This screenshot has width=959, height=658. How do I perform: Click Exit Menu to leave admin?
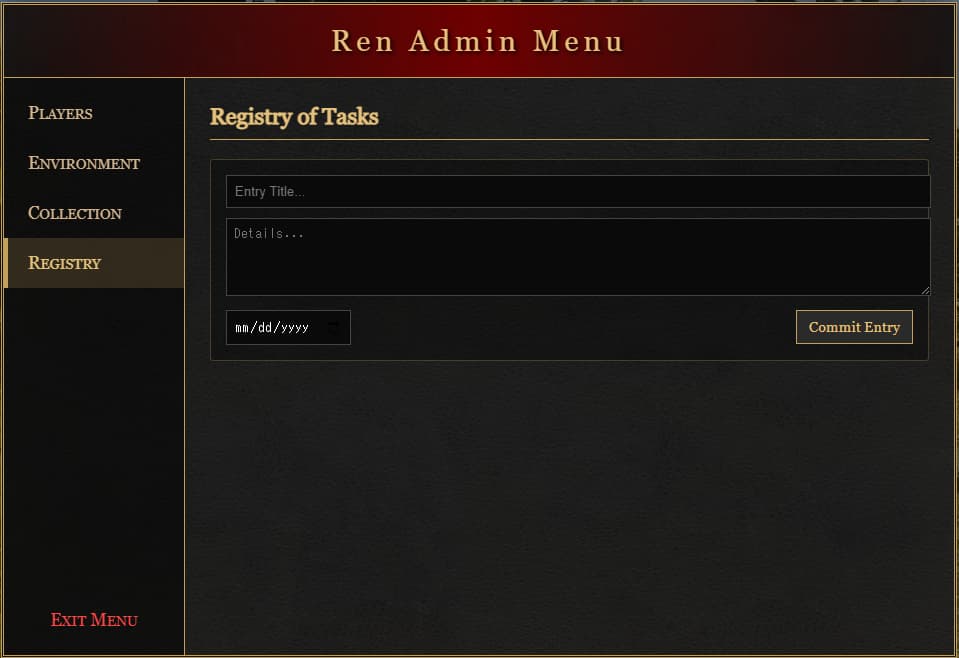(x=94, y=620)
